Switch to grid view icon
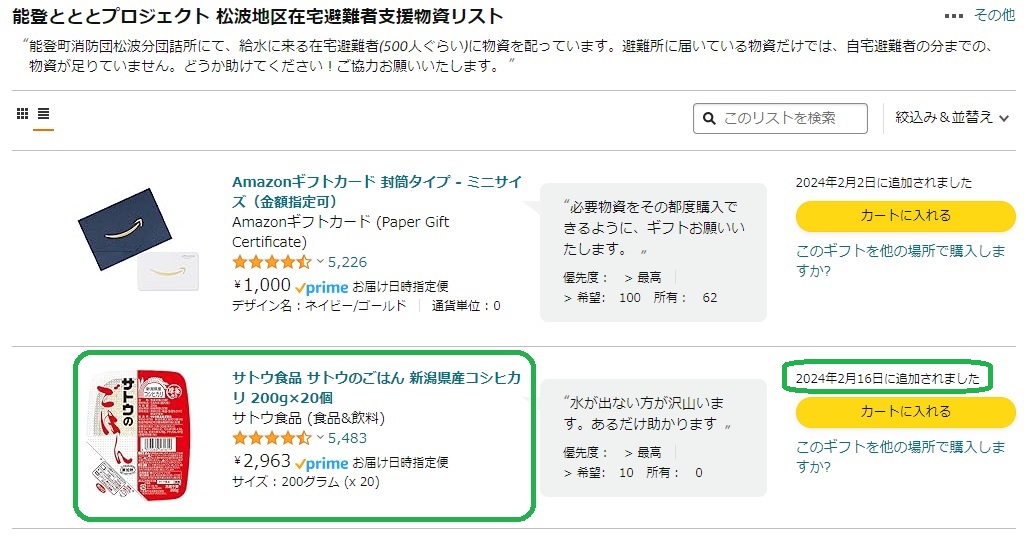 tap(22, 114)
